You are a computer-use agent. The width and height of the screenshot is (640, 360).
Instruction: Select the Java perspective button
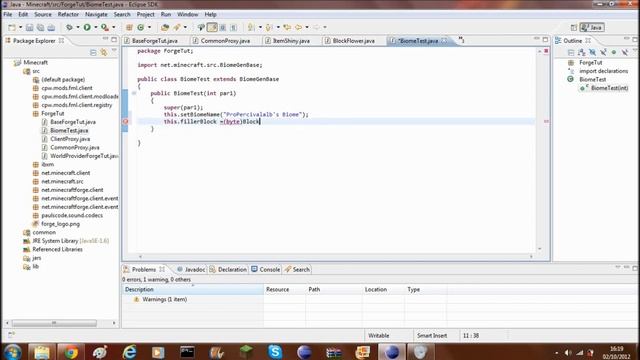coord(592,27)
